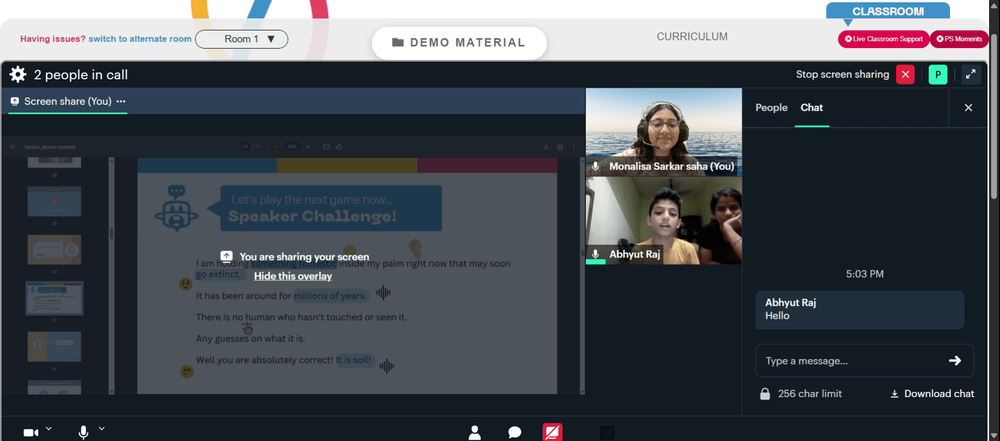
Task: Open call settings gear icon
Action: click(18, 75)
